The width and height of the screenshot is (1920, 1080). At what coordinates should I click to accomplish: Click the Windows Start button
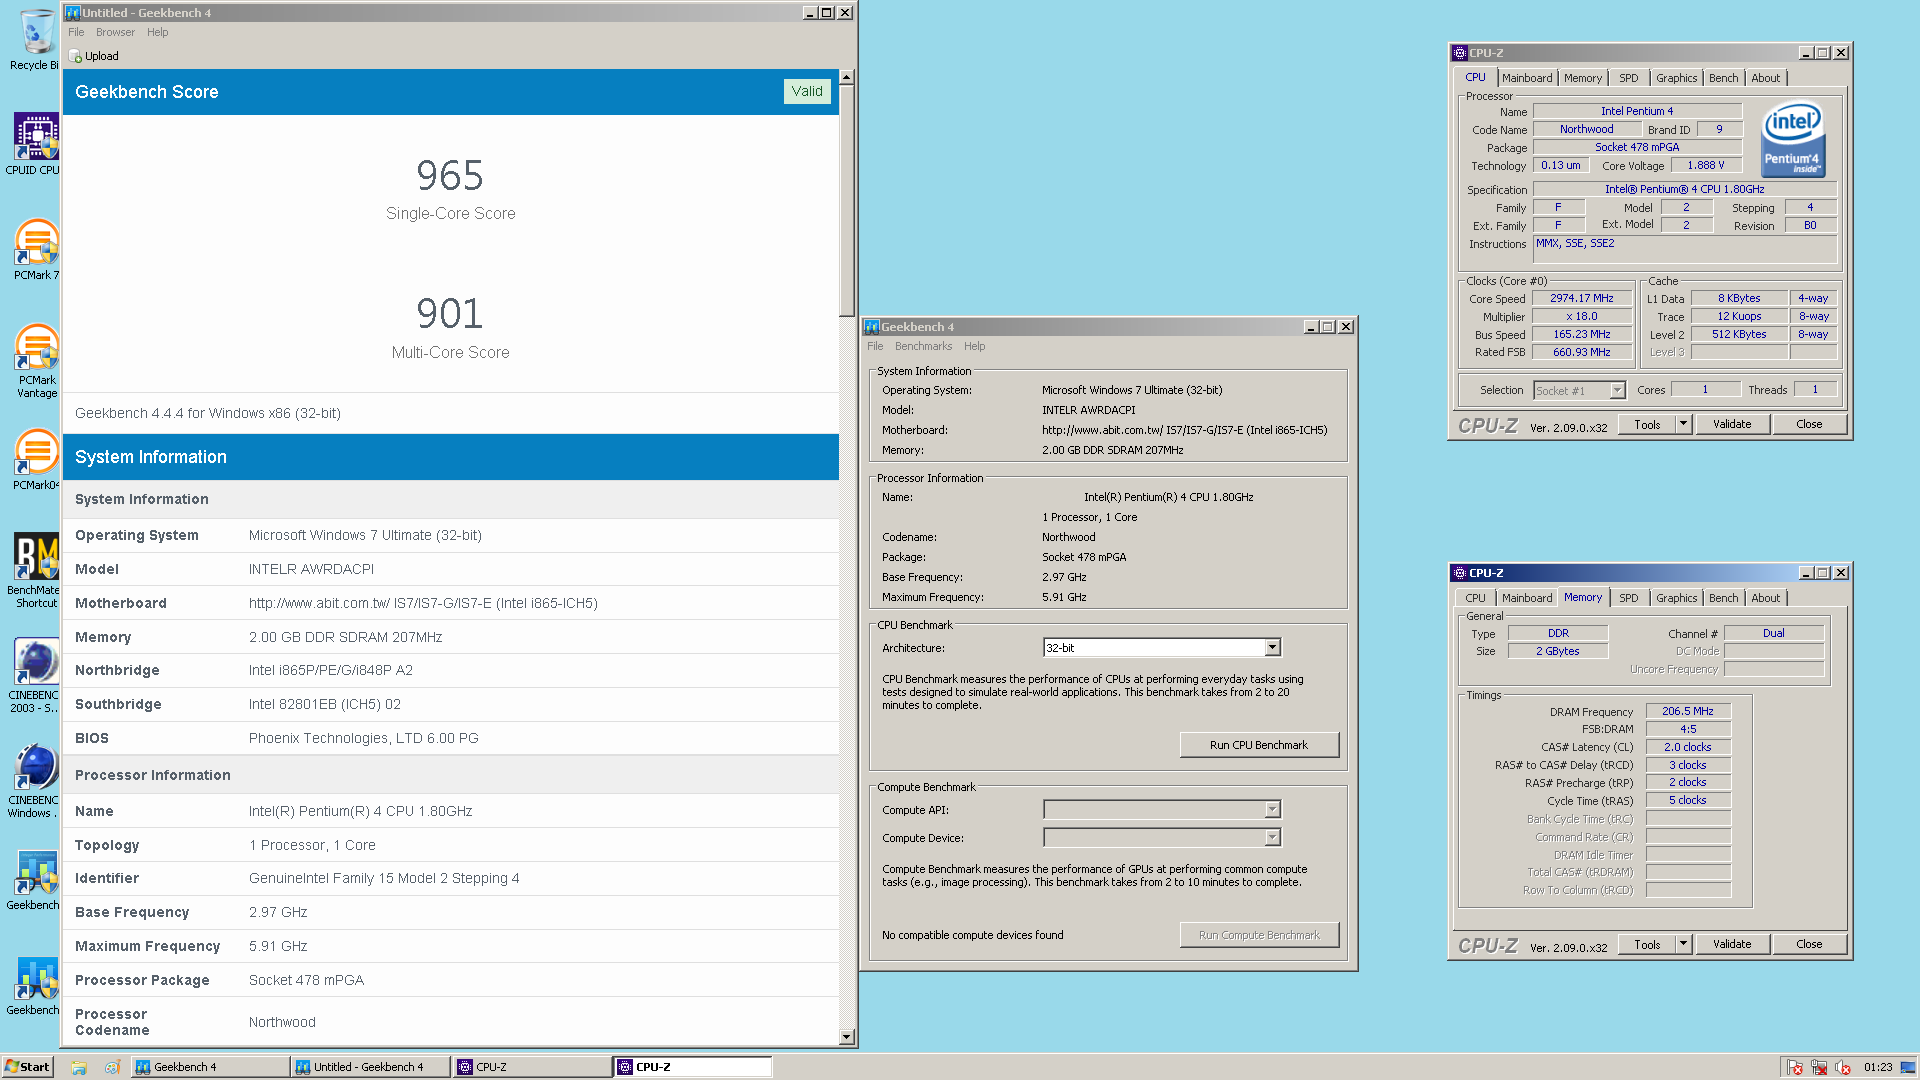[27, 1067]
